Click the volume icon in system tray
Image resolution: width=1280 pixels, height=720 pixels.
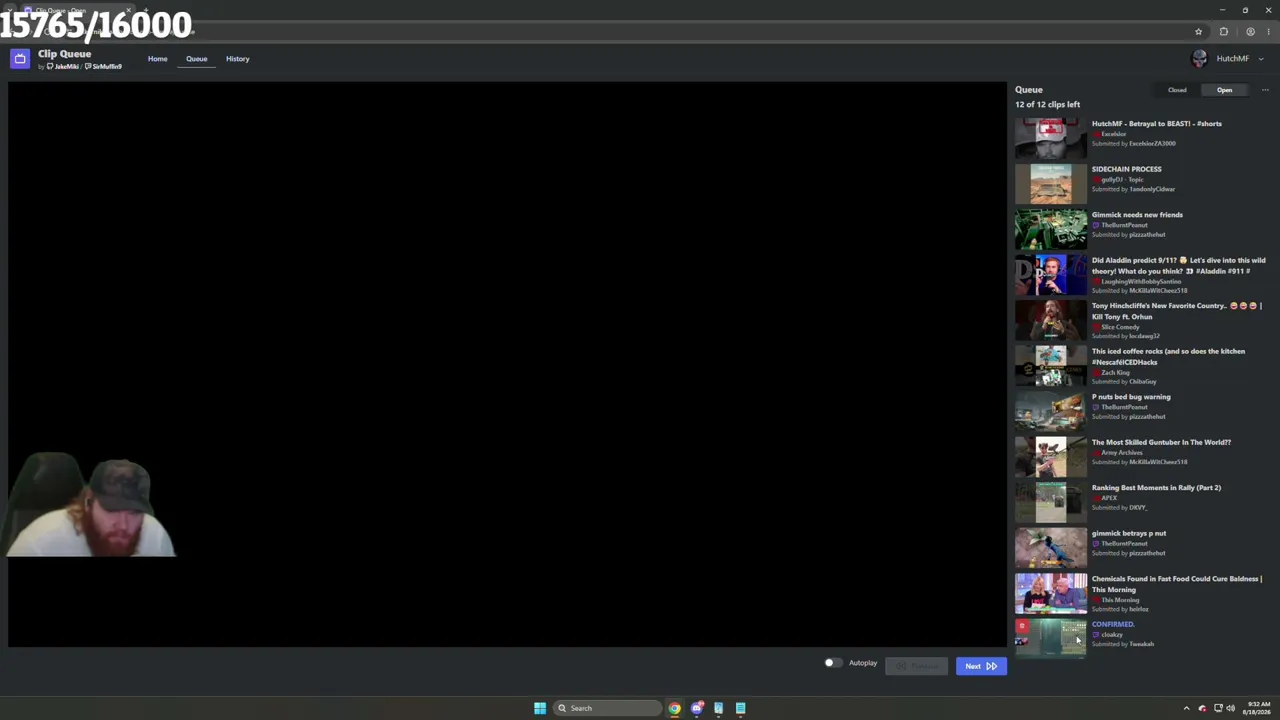[1230, 708]
